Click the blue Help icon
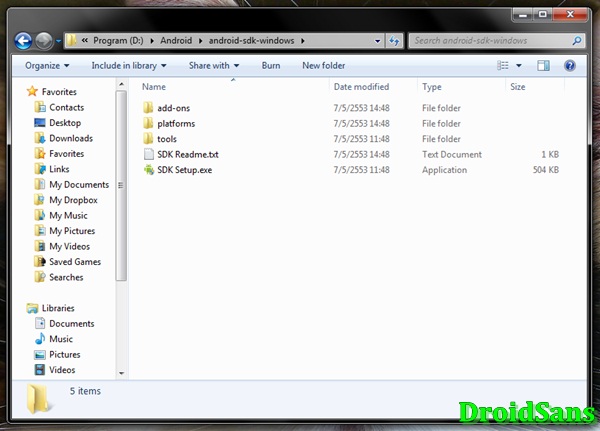The image size is (600, 431). coord(569,65)
